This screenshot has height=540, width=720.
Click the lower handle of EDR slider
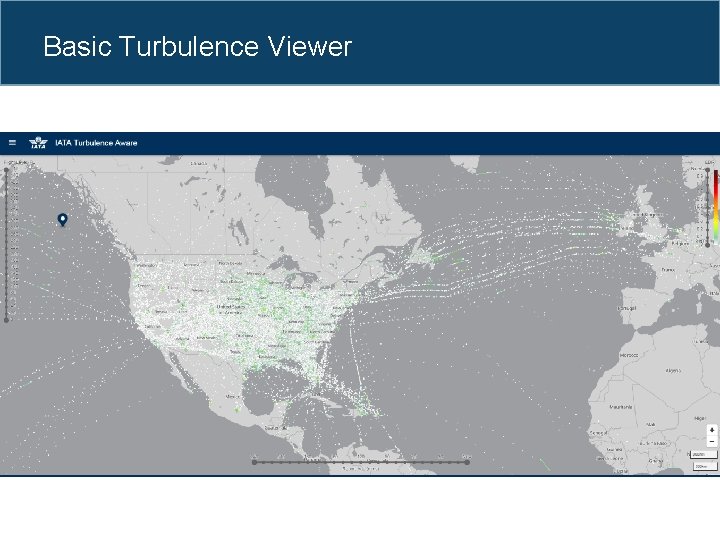point(708,245)
